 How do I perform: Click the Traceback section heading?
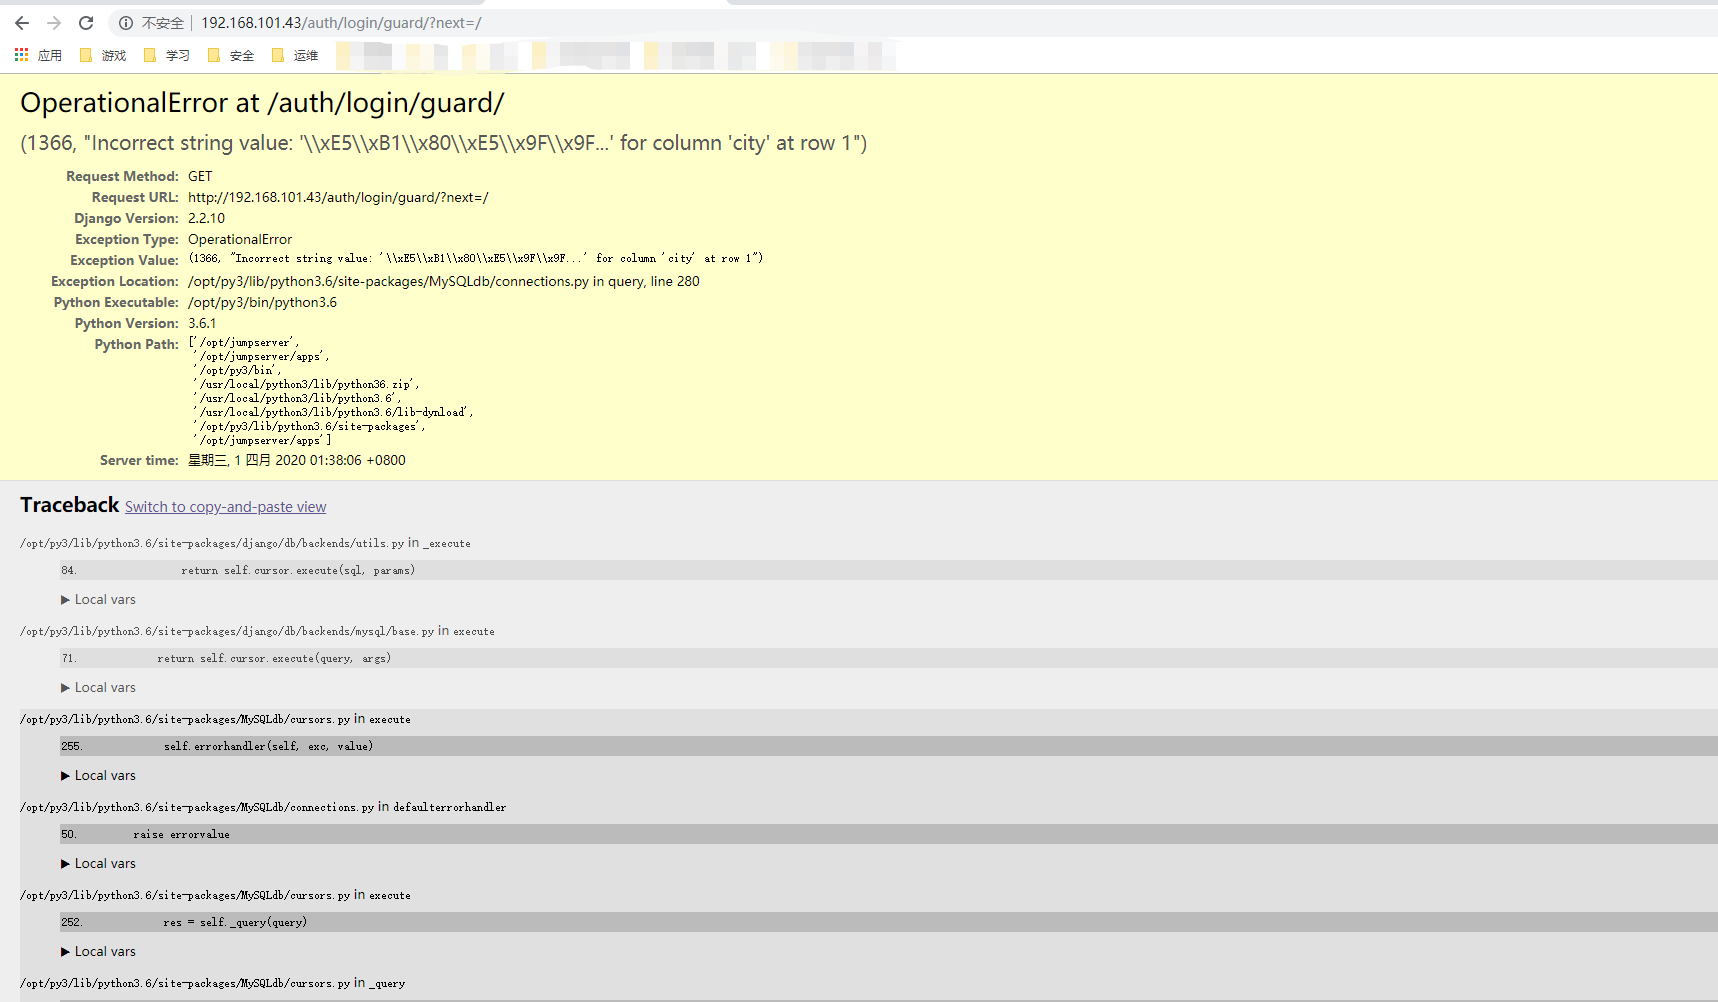pyautogui.click(x=69, y=505)
